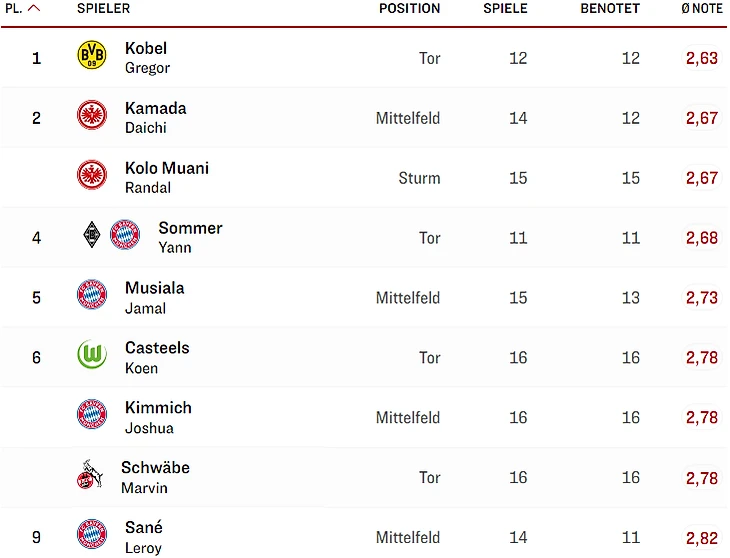Click Kobel's 2,63 rating badge

pyautogui.click(x=701, y=58)
